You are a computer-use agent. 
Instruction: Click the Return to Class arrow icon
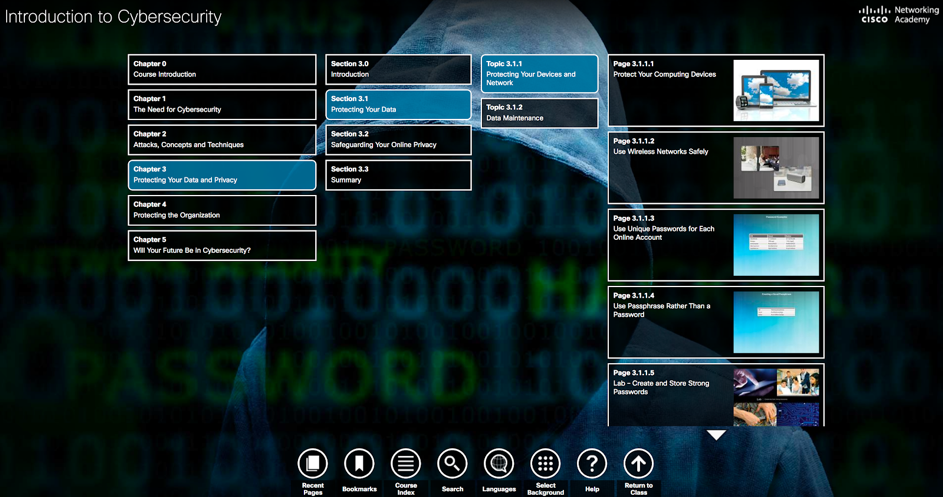coord(638,463)
